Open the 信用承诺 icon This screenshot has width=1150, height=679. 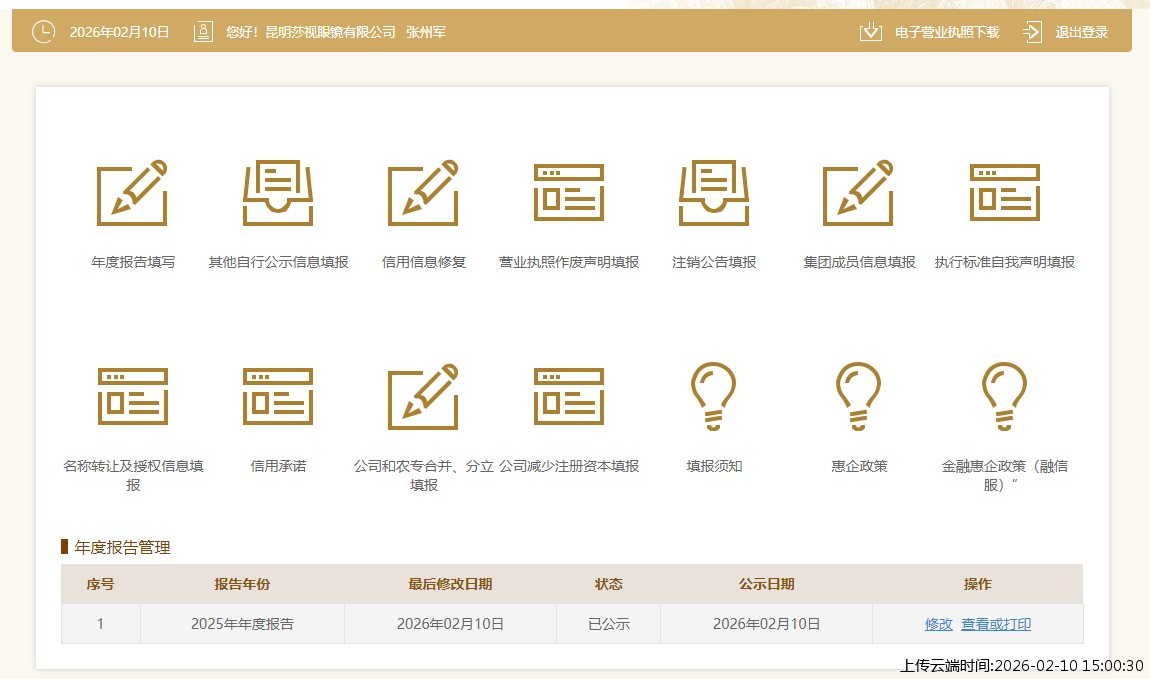point(278,397)
